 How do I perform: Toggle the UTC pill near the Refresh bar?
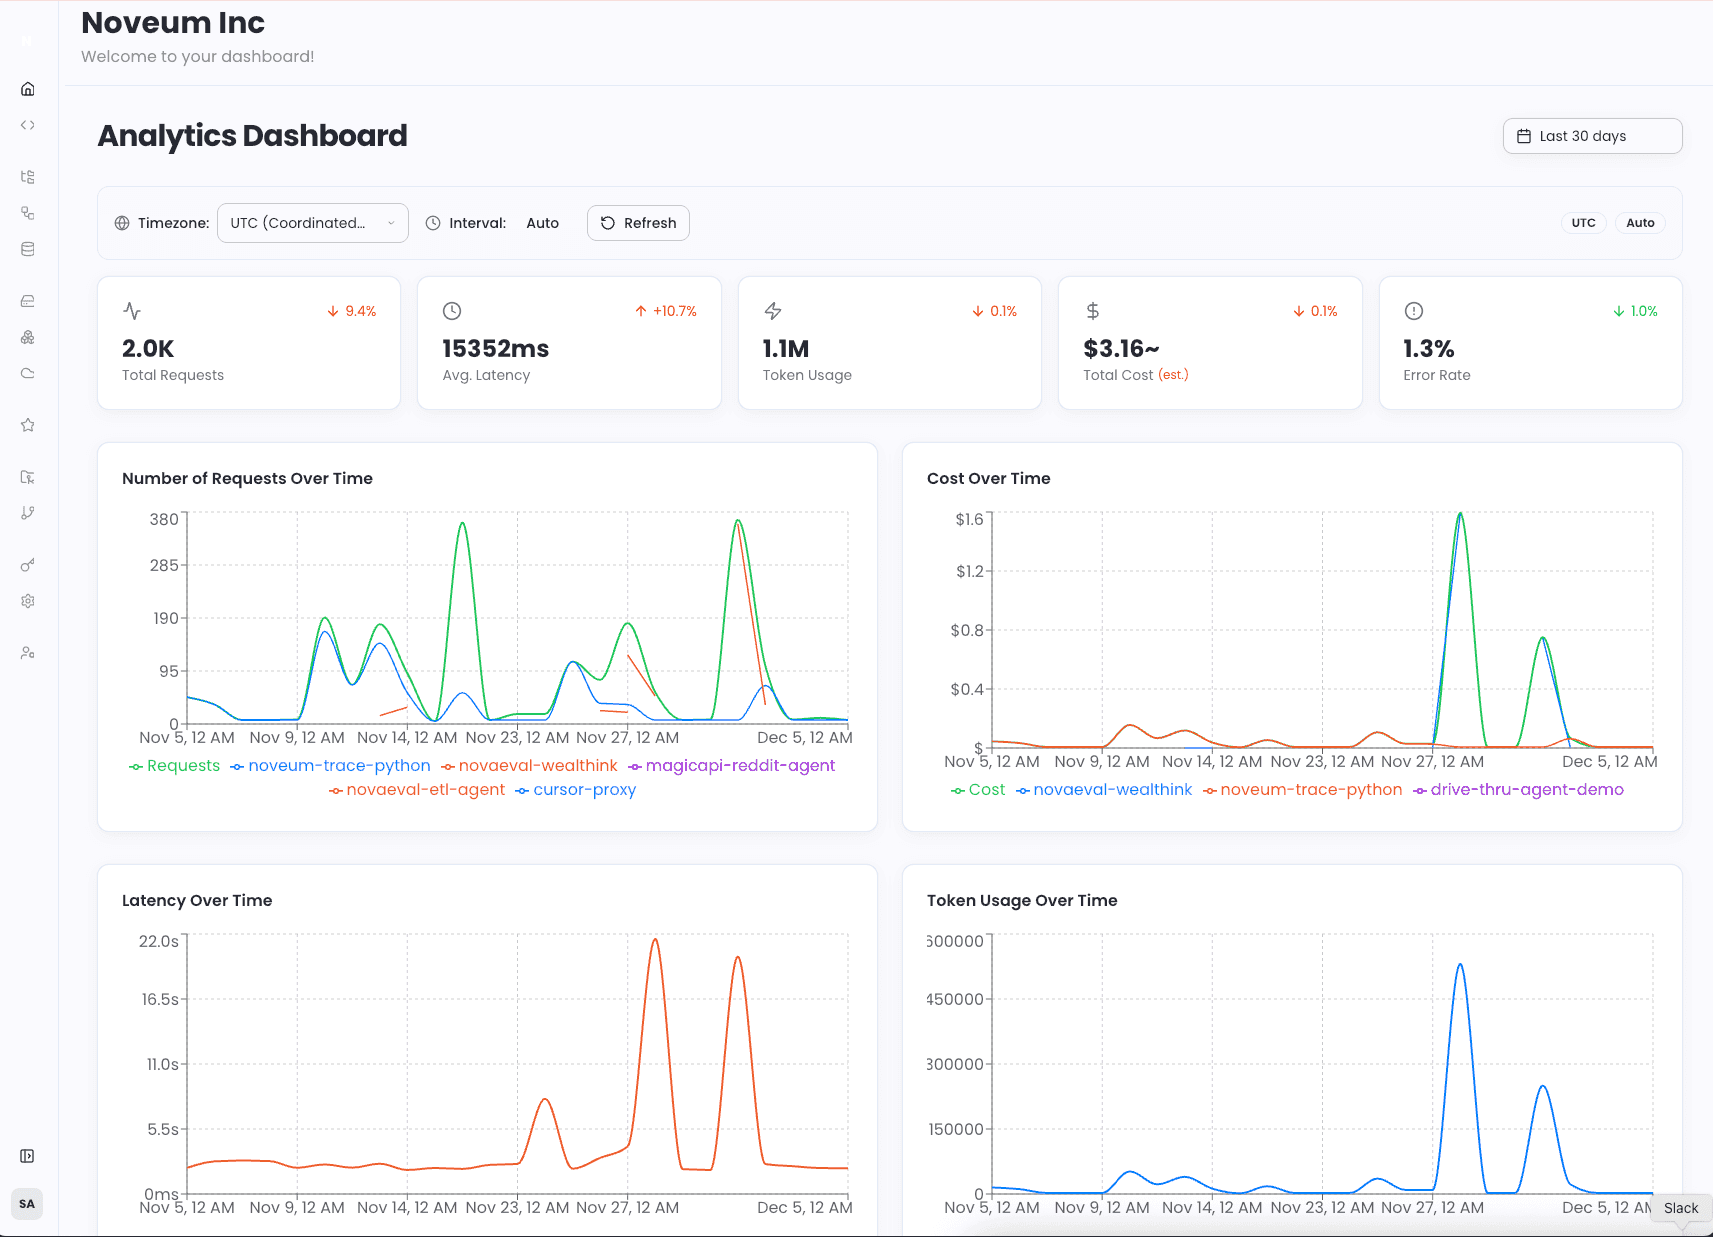coord(1583,222)
